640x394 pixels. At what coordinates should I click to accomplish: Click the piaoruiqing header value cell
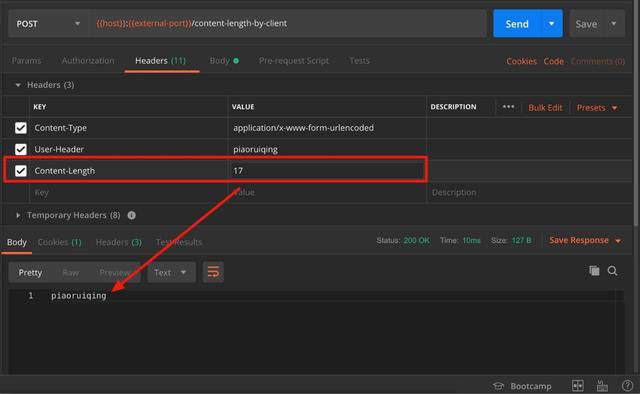click(x=327, y=149)
